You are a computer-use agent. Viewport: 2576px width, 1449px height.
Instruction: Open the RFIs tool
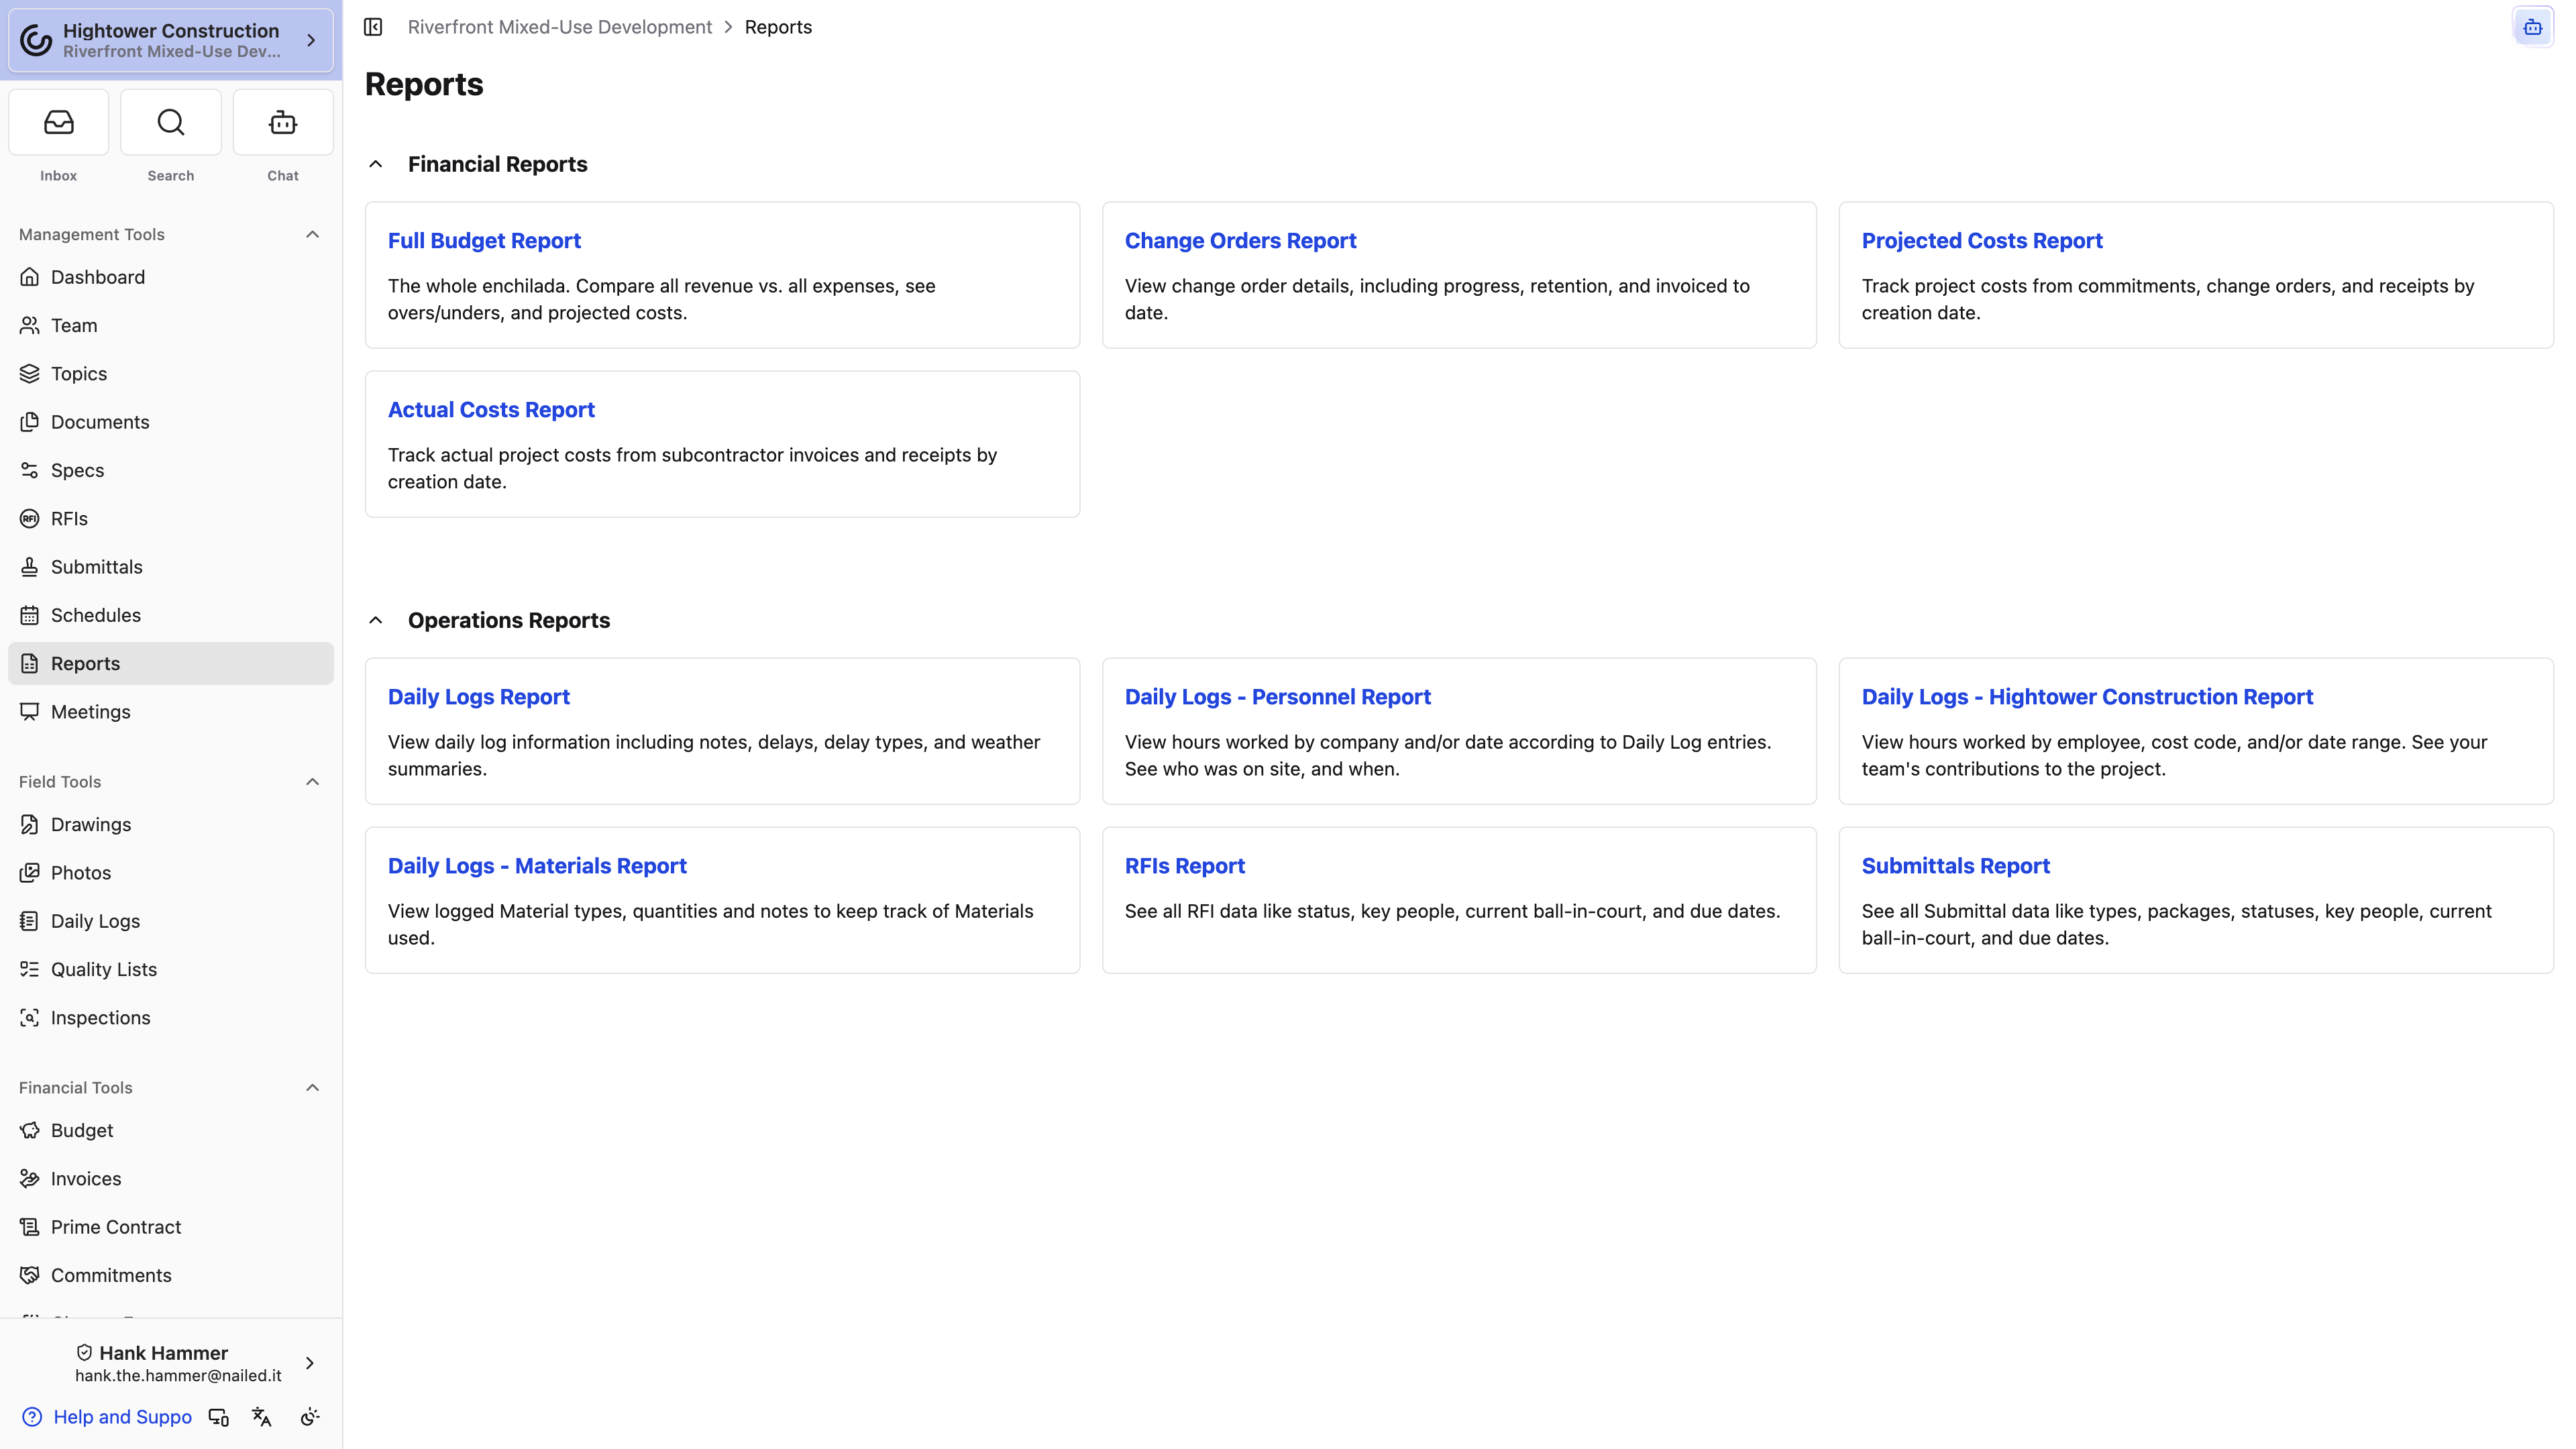[171, 519]
